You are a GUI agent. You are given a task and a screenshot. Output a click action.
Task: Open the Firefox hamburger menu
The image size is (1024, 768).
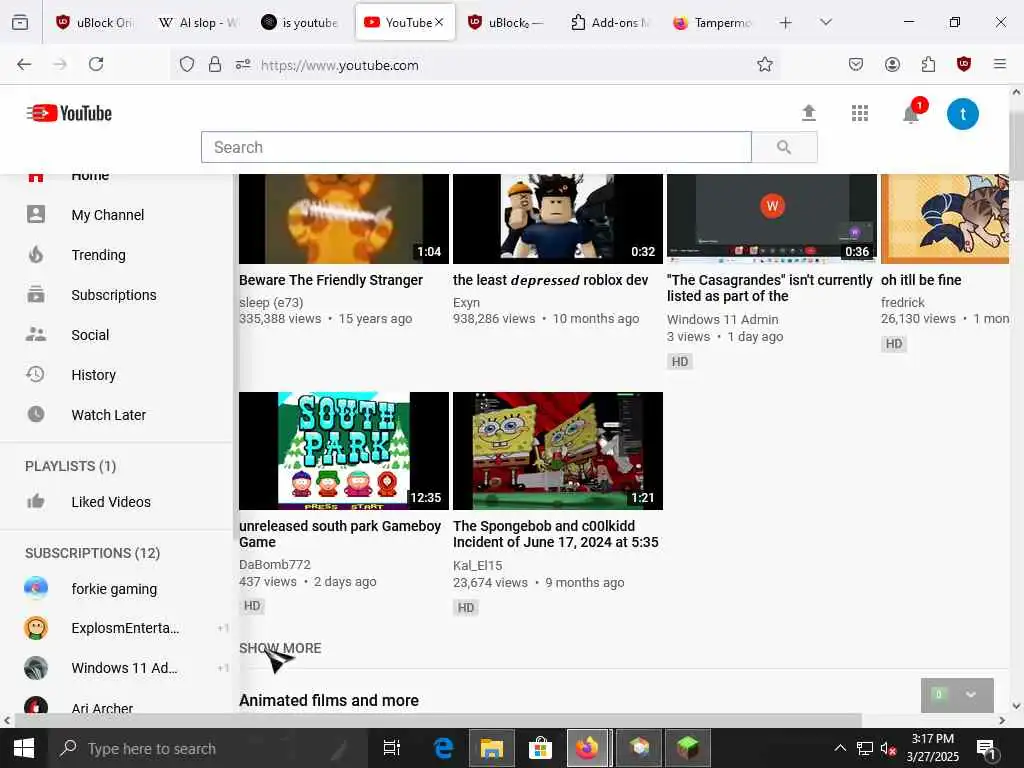coord(1000,64)
